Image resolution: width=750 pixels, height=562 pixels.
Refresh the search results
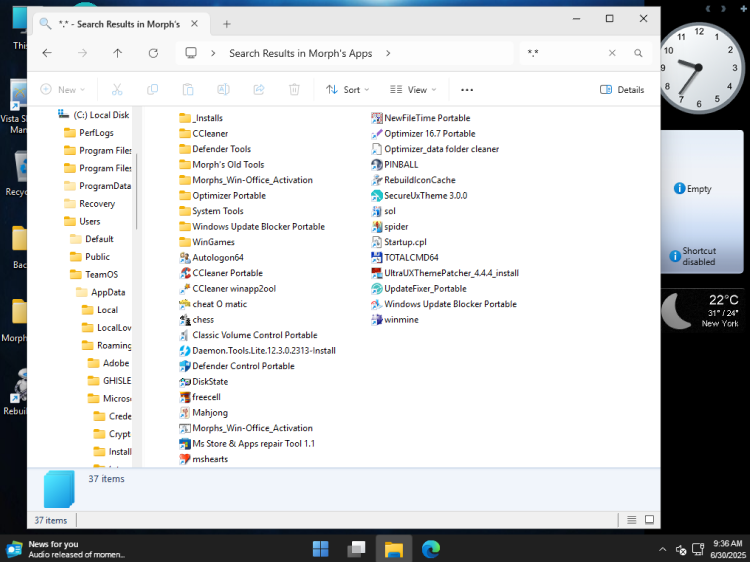tap(153, 53)
